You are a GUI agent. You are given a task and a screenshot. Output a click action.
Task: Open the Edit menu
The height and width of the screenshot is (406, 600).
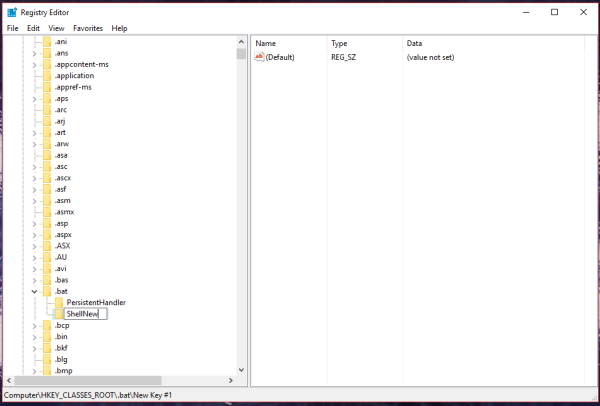(x=33, y=28)
